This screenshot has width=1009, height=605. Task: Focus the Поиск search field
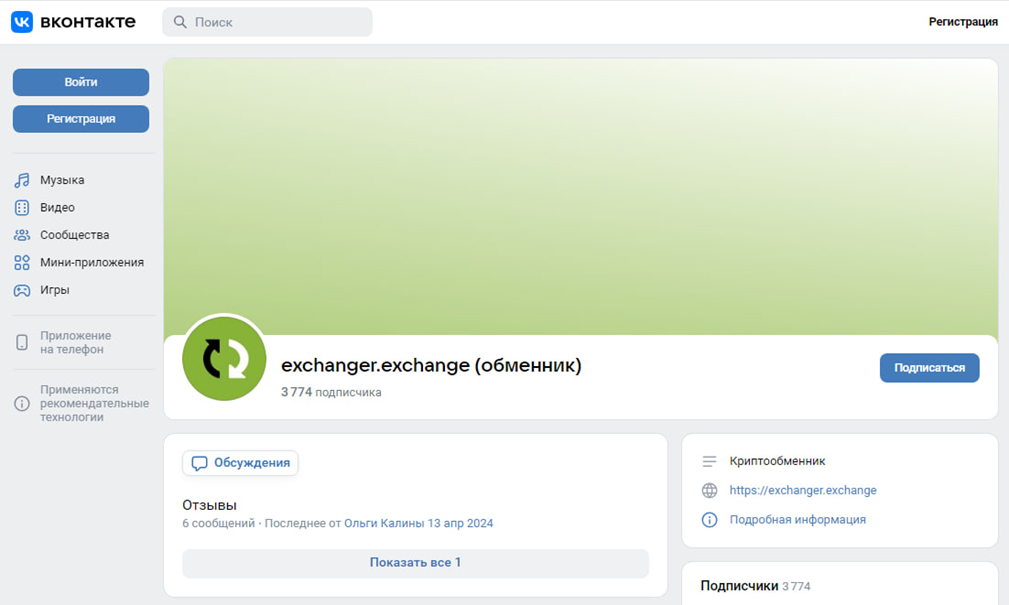click(x=267, y=22)
